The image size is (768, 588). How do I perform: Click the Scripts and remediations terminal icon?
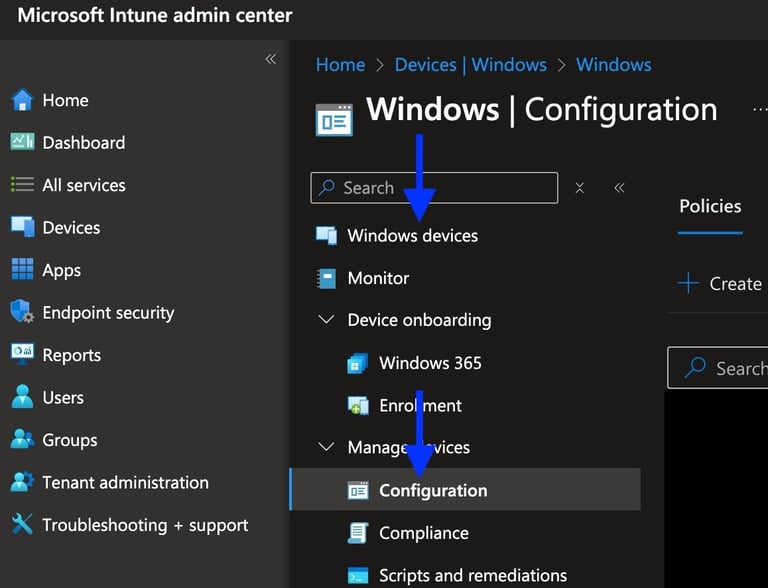click(x=358, y=575)
